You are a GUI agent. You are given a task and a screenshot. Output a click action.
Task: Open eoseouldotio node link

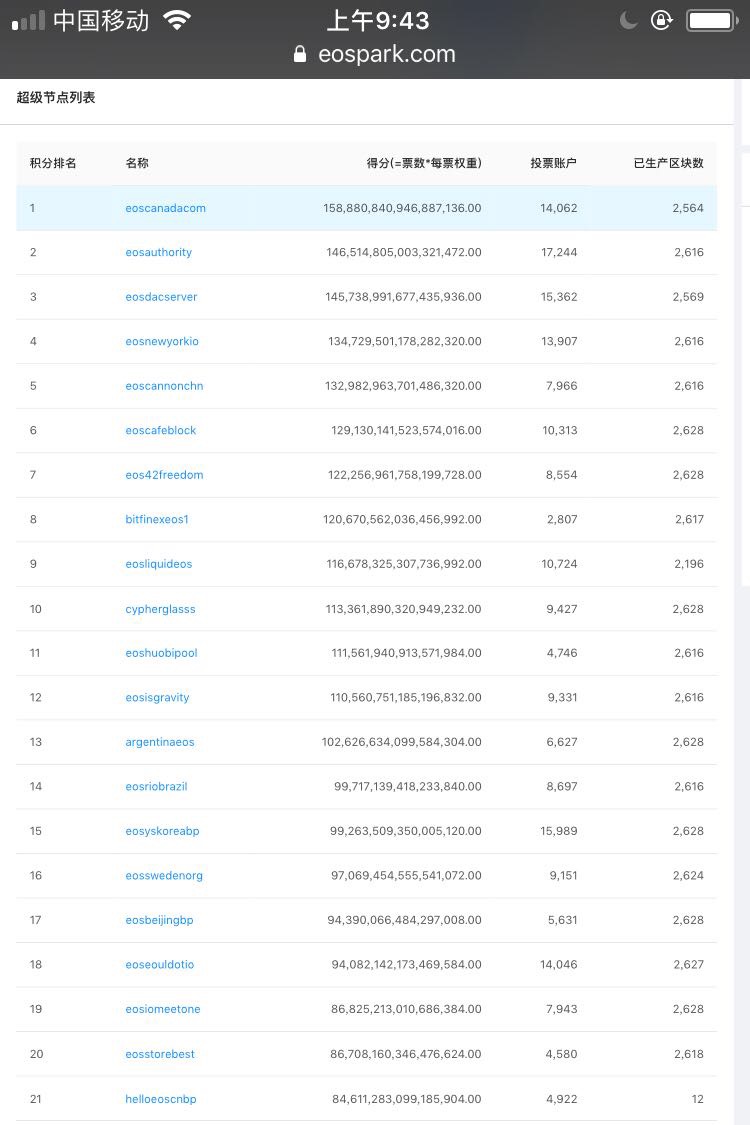pyautogui.click(x=159, y=964)
